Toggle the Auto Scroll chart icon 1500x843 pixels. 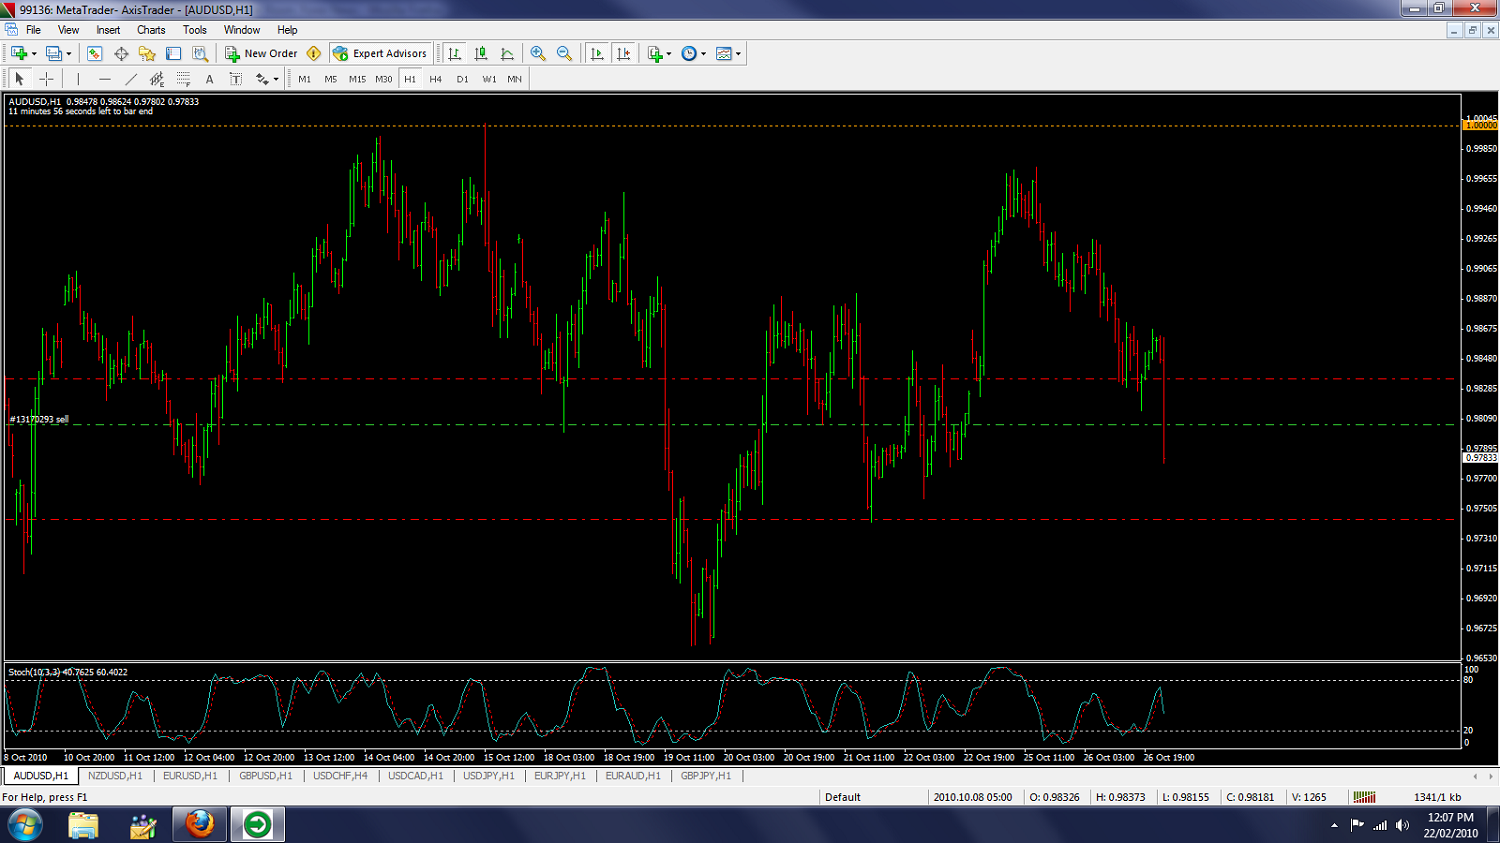point(597,54)
